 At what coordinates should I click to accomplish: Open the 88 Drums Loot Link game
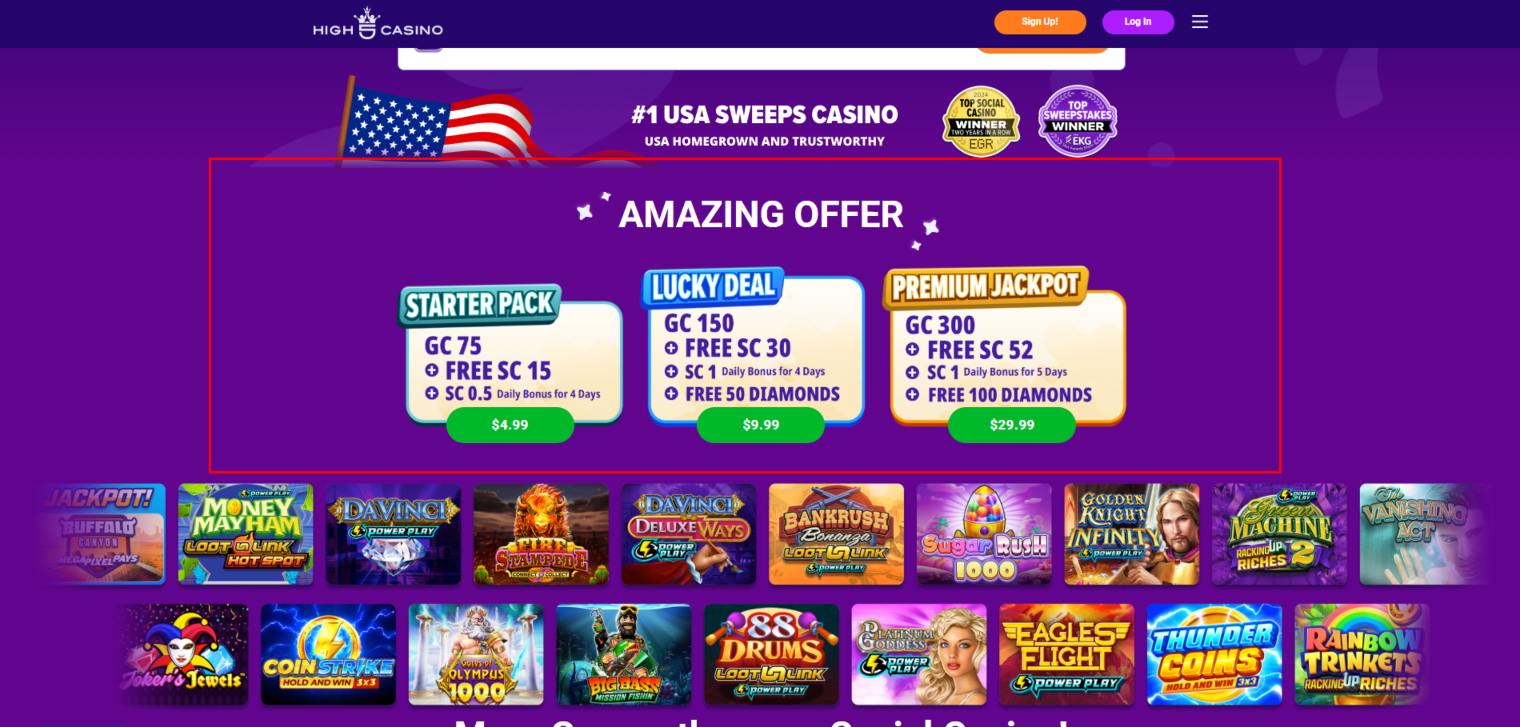[x=771, y=654]
